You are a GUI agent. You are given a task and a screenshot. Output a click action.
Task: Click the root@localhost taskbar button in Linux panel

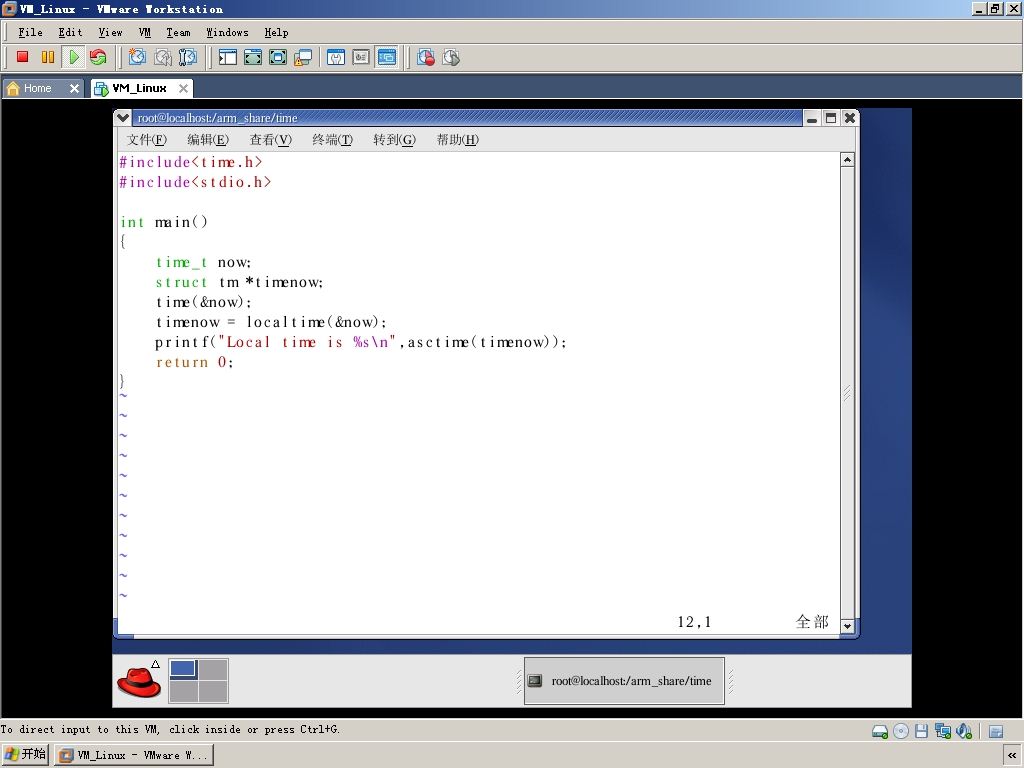click(x=624, y=681)
